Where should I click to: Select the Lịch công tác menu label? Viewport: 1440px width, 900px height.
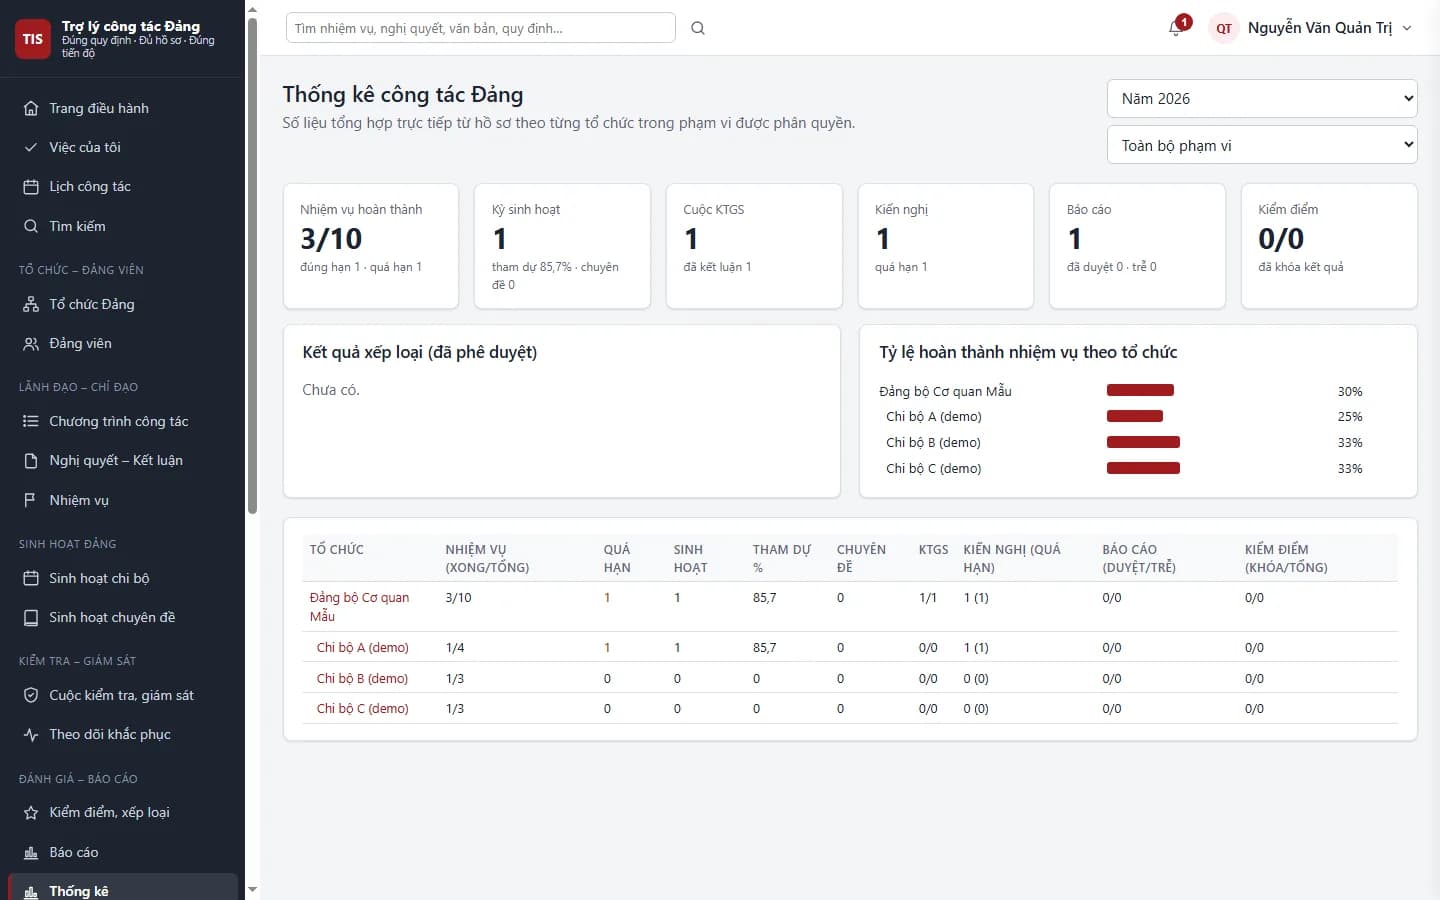(x=90, y=187)
